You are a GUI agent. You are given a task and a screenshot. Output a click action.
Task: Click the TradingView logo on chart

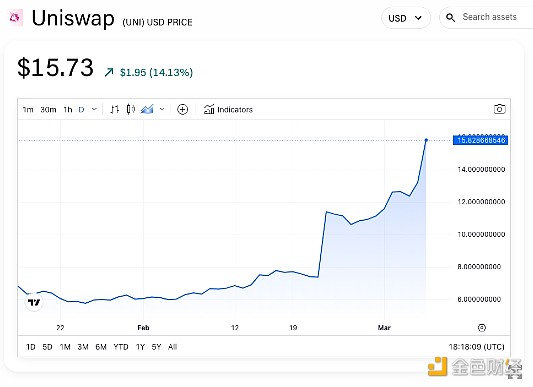[x=34, y=302]
